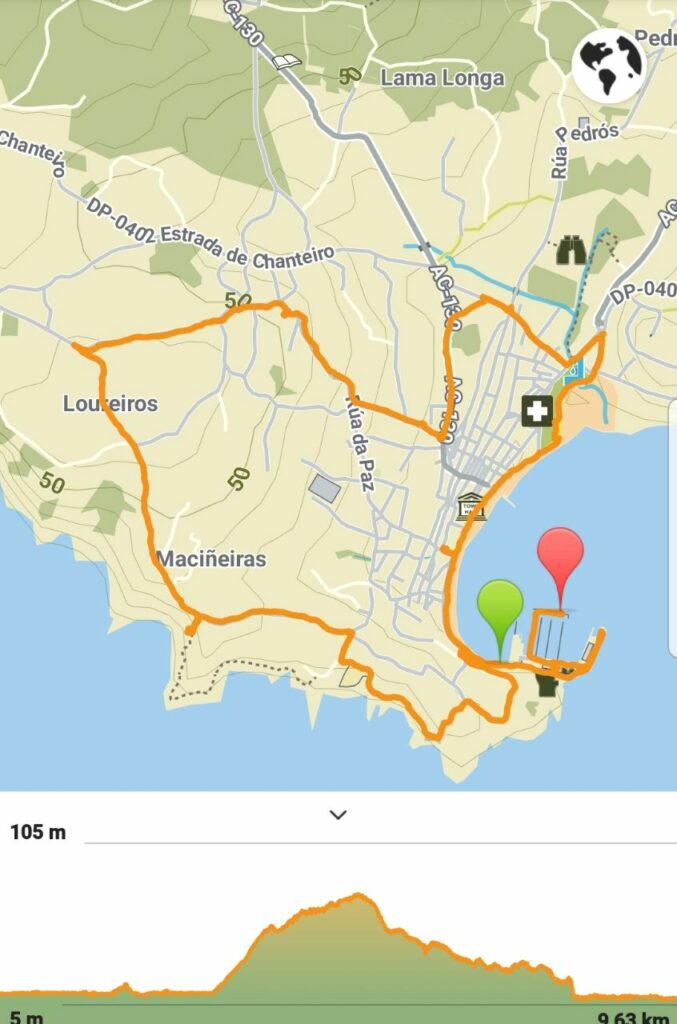
Task: Tap the Estrada de Chanteiro road label
Action: (247, 246)
